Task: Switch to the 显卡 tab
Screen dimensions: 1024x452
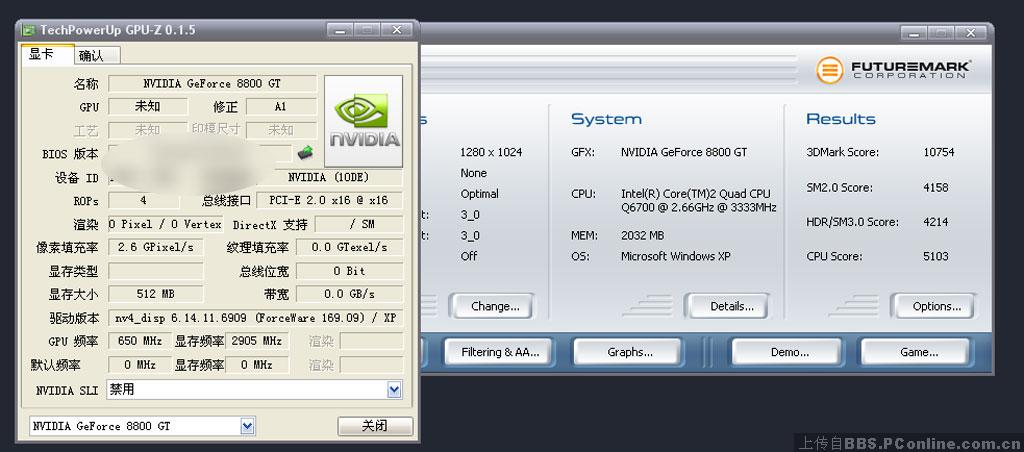Action: [x=47, y=54]
